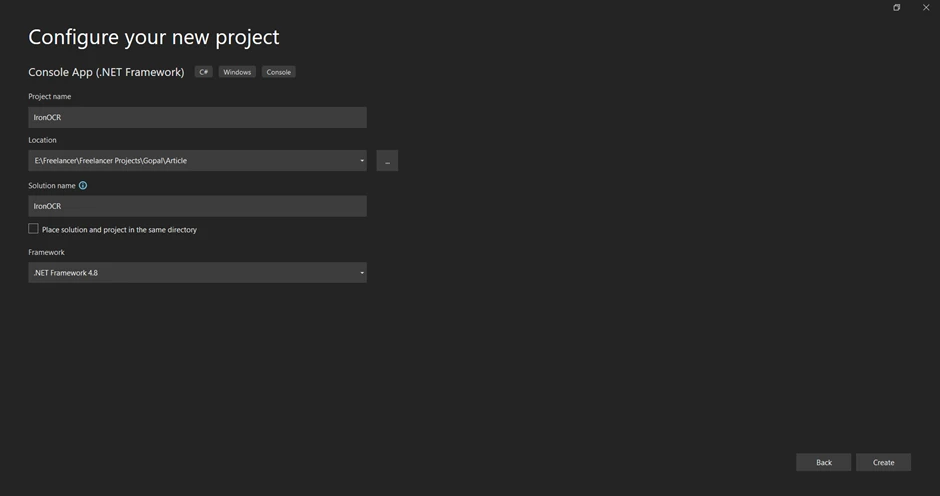Click the Project name field label
This screenshot has height=496, width=940.
coord(50,96)
